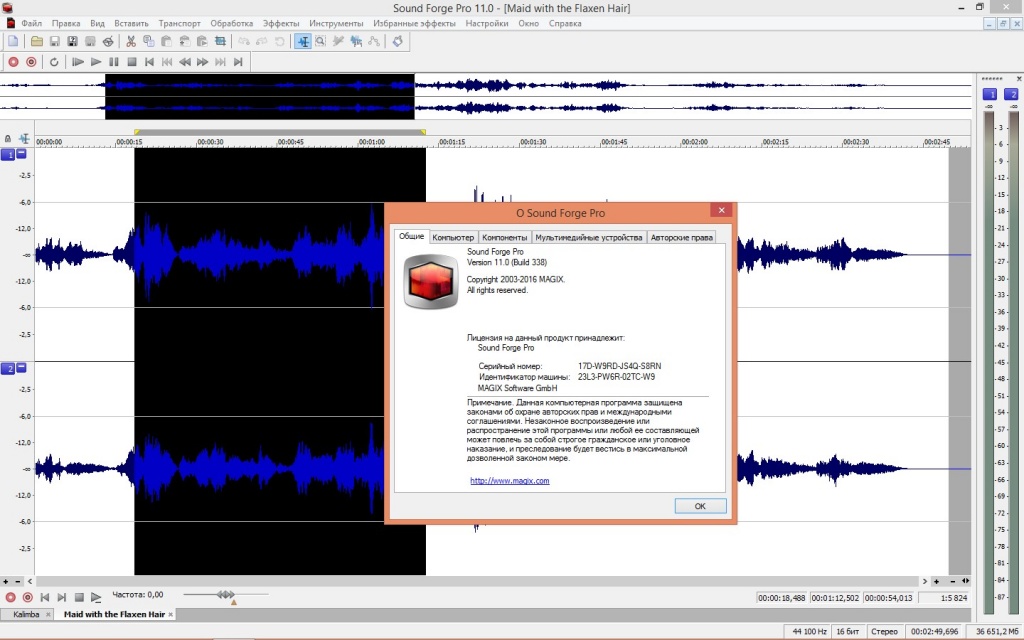This screenshot has width=1024, height=640.
Task: Click the Cut scissors icon
Action: coord(131,41)
